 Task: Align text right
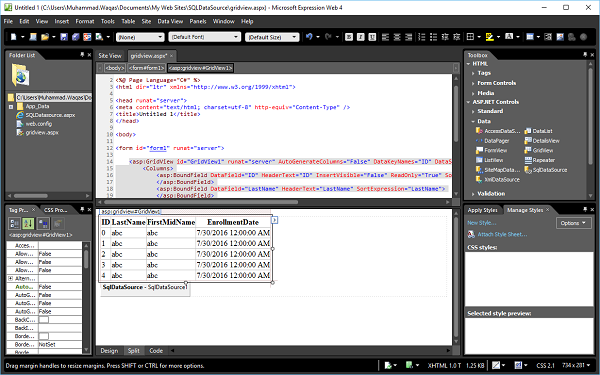click(409, 37)
